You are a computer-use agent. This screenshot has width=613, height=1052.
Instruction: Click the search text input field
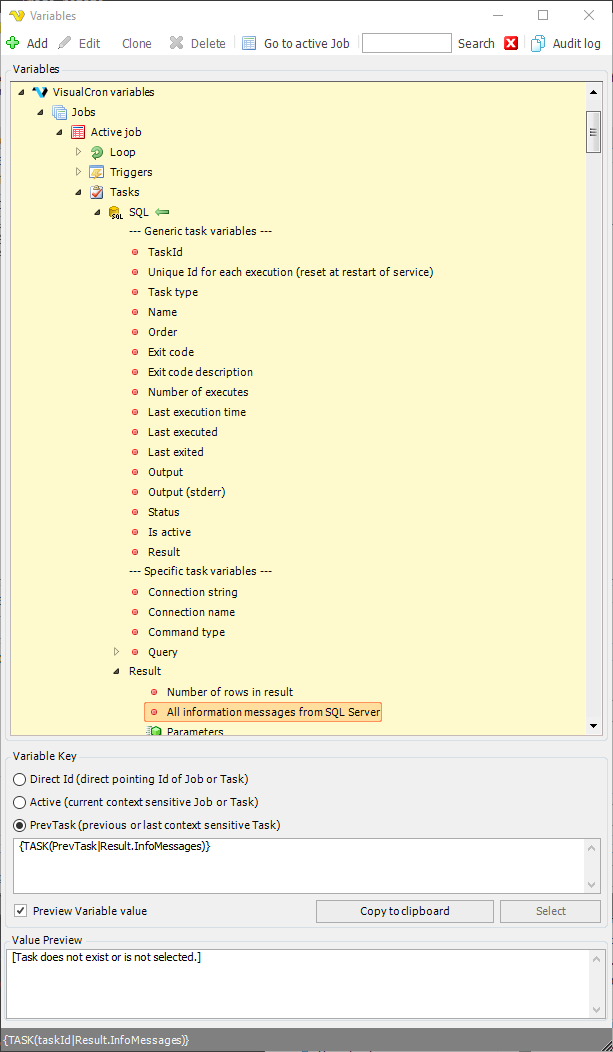pyautogui.click(x=406, y=43)
